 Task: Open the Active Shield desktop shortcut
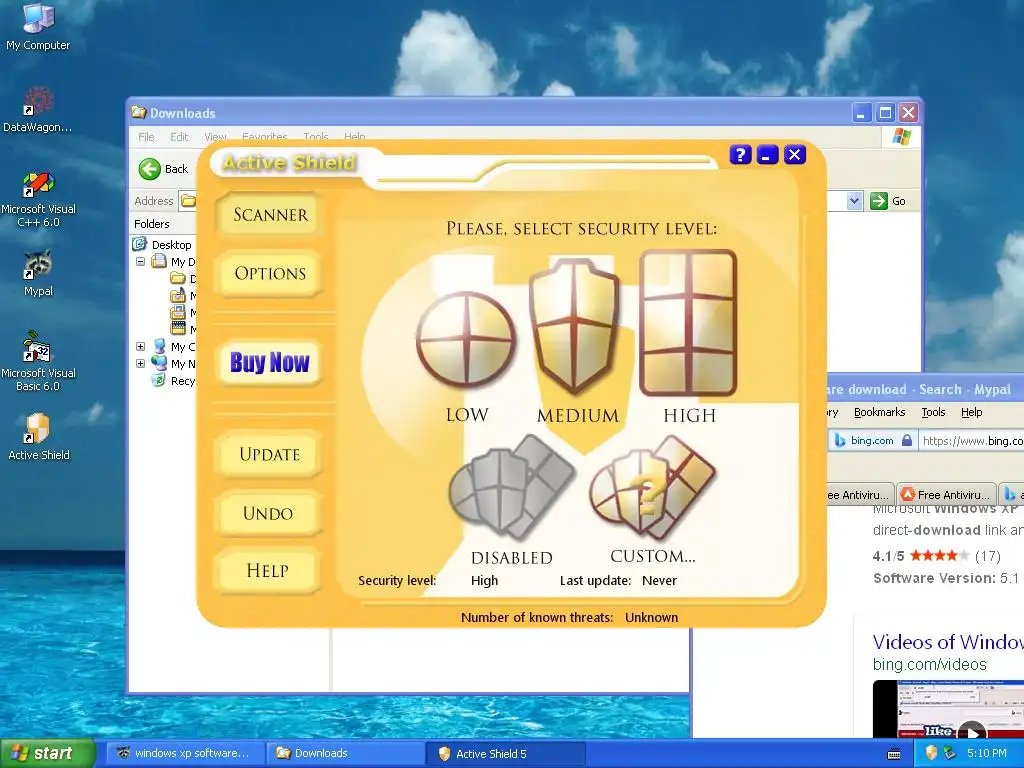click(x=38, y=437)
